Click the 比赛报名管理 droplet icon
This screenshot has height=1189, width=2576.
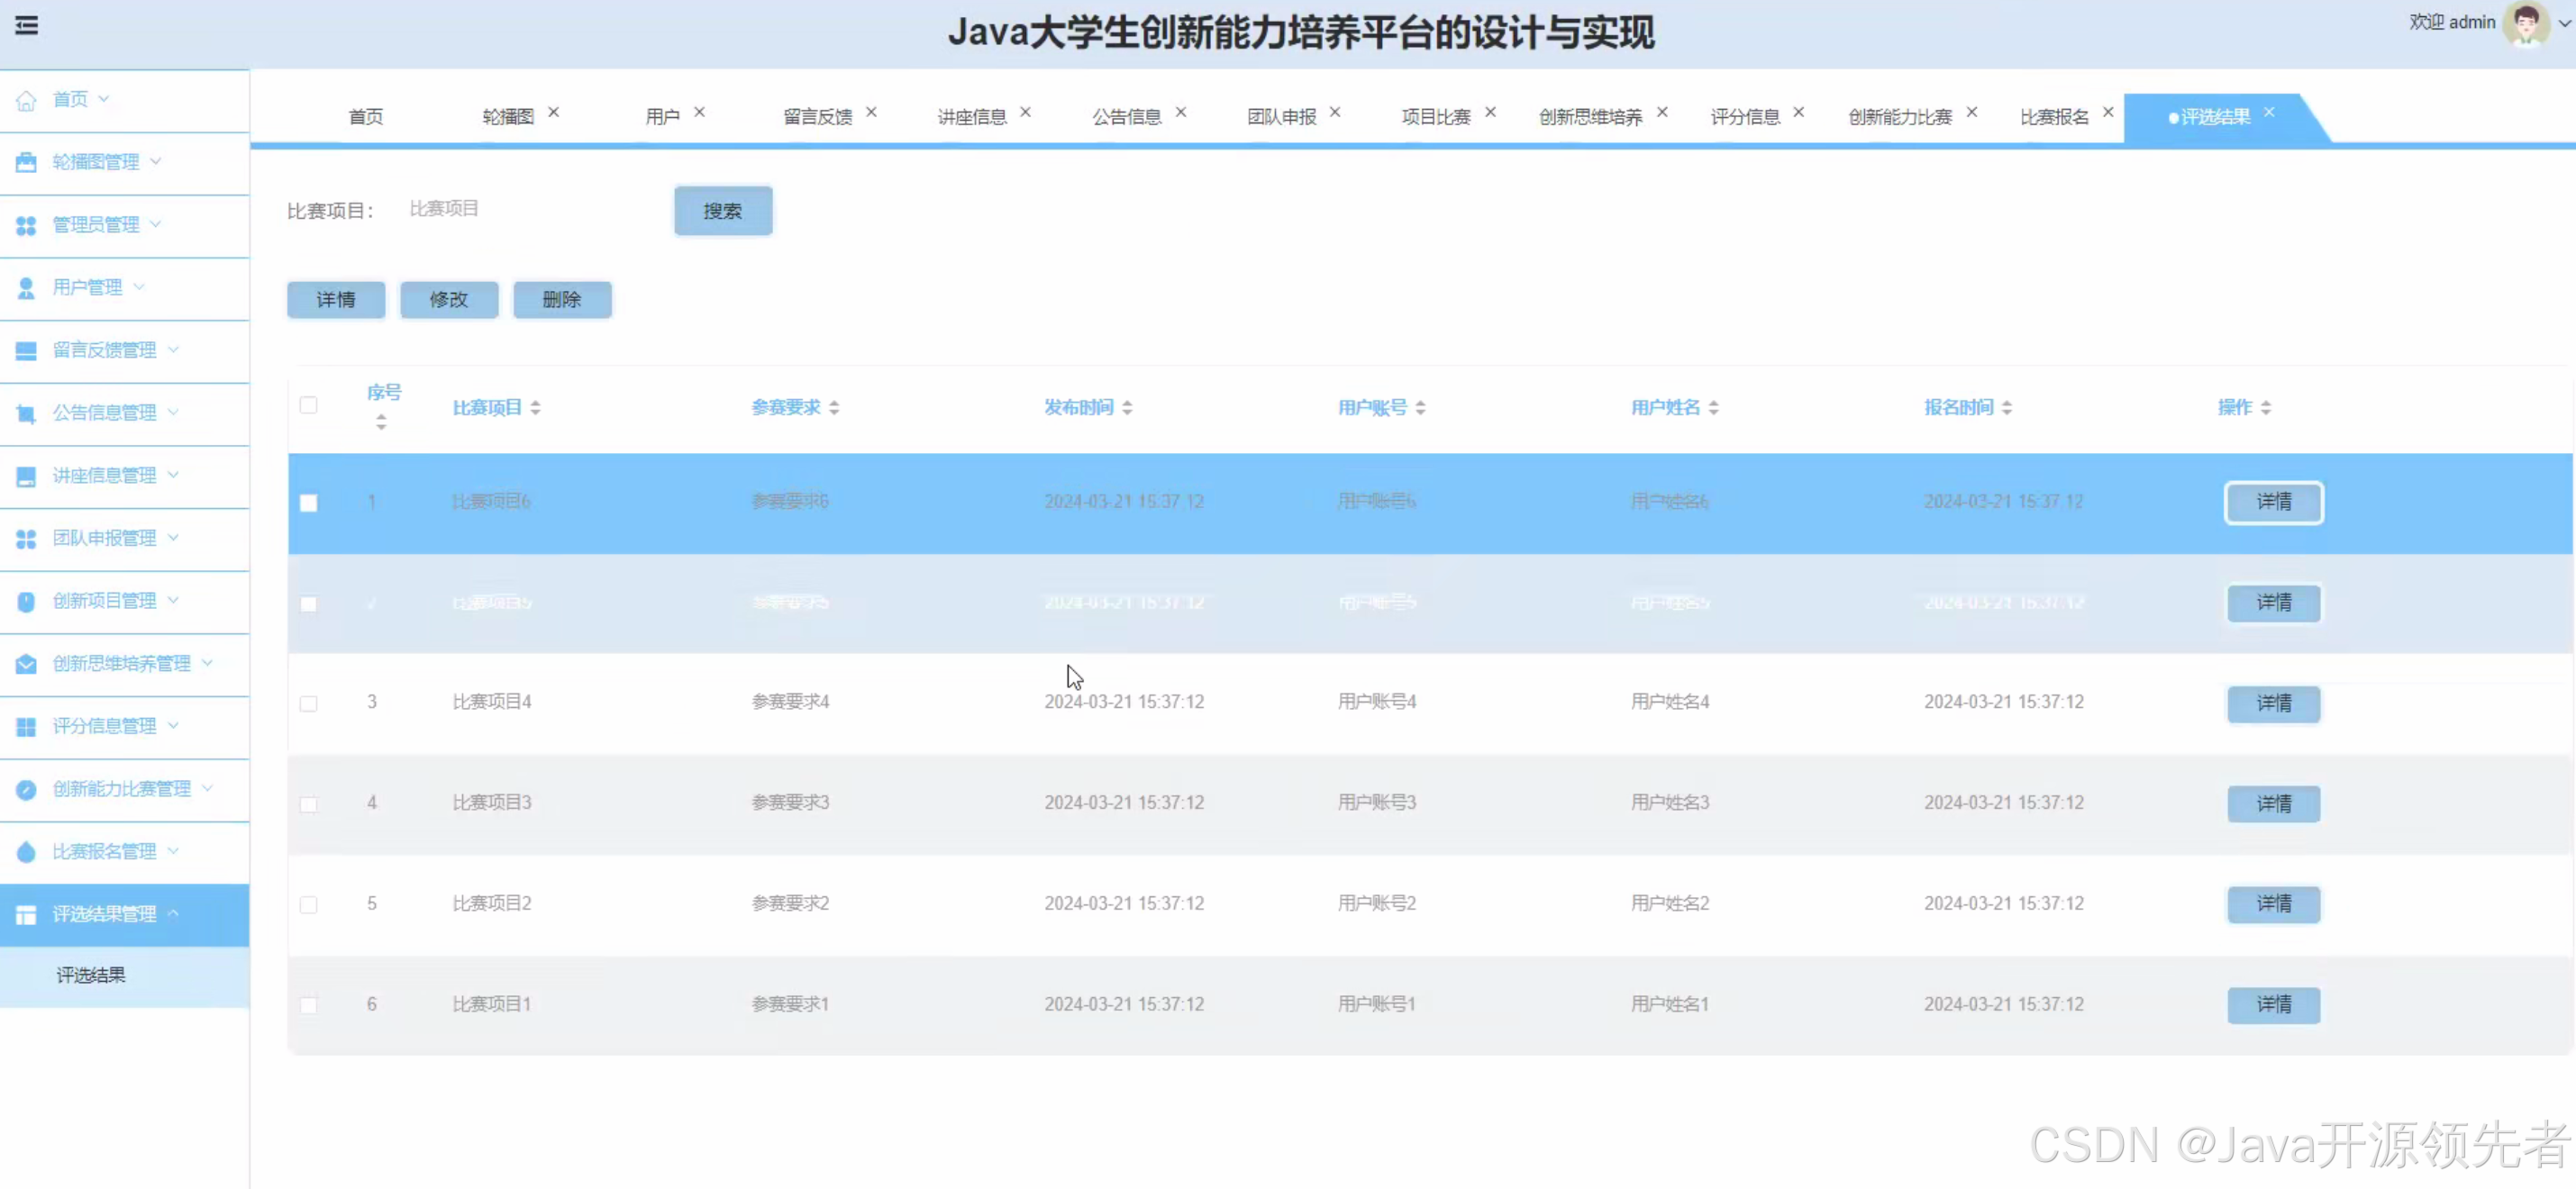coord(26,852)
